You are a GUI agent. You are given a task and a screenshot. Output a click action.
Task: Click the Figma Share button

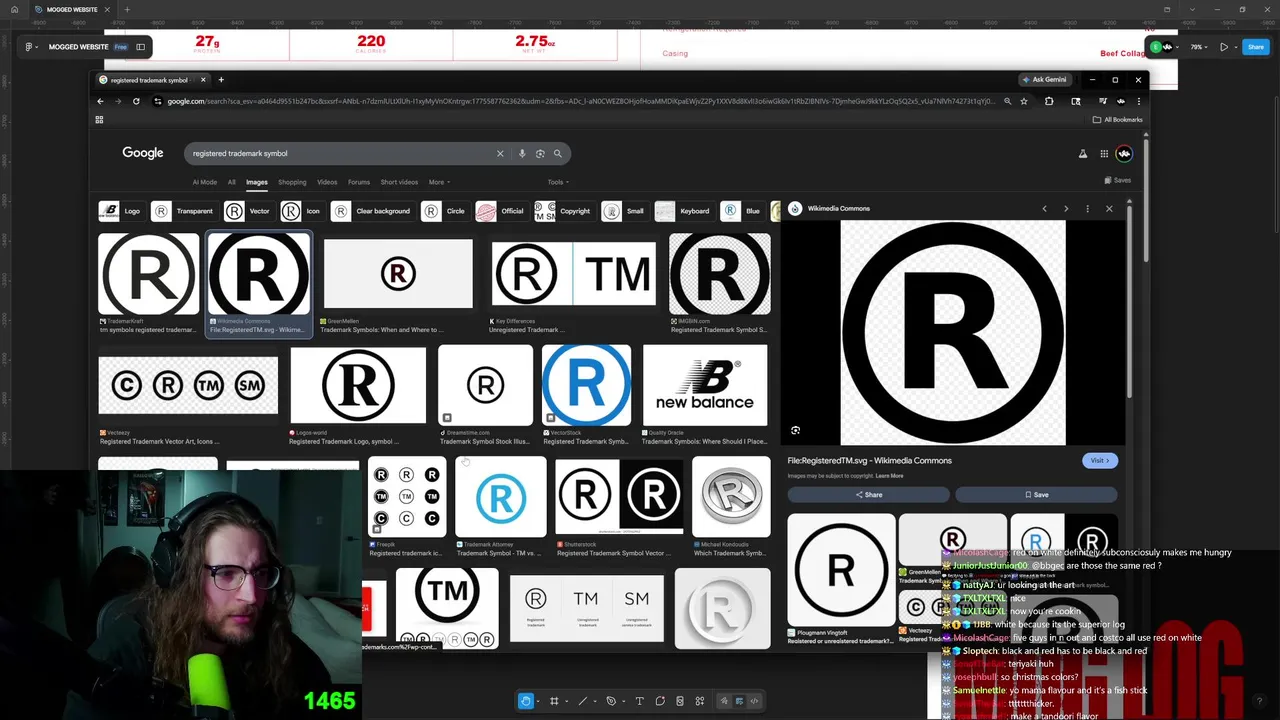[1255, 47]
